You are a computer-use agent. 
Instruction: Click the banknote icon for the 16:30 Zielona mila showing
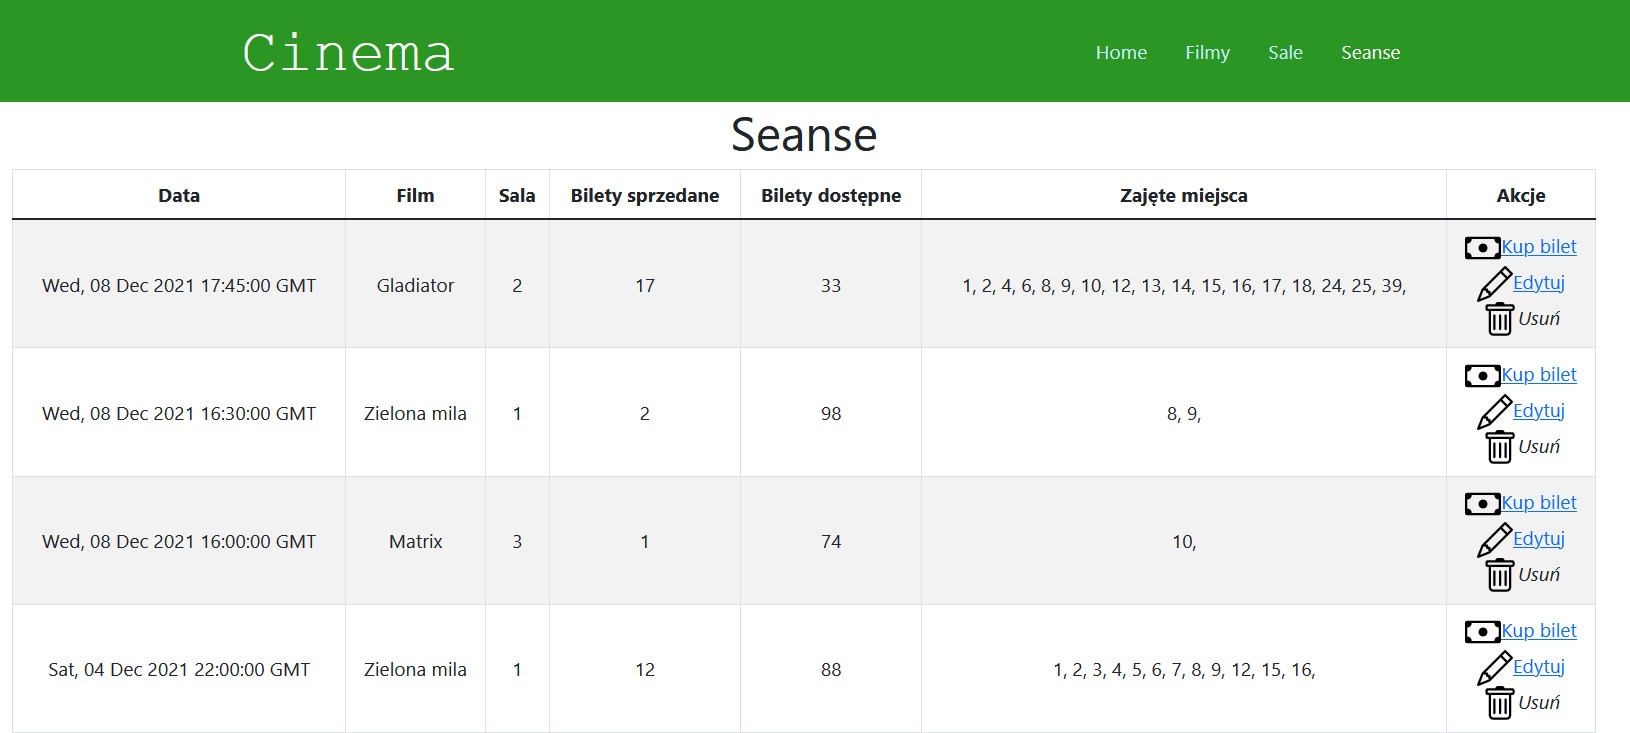[1482, 375]
